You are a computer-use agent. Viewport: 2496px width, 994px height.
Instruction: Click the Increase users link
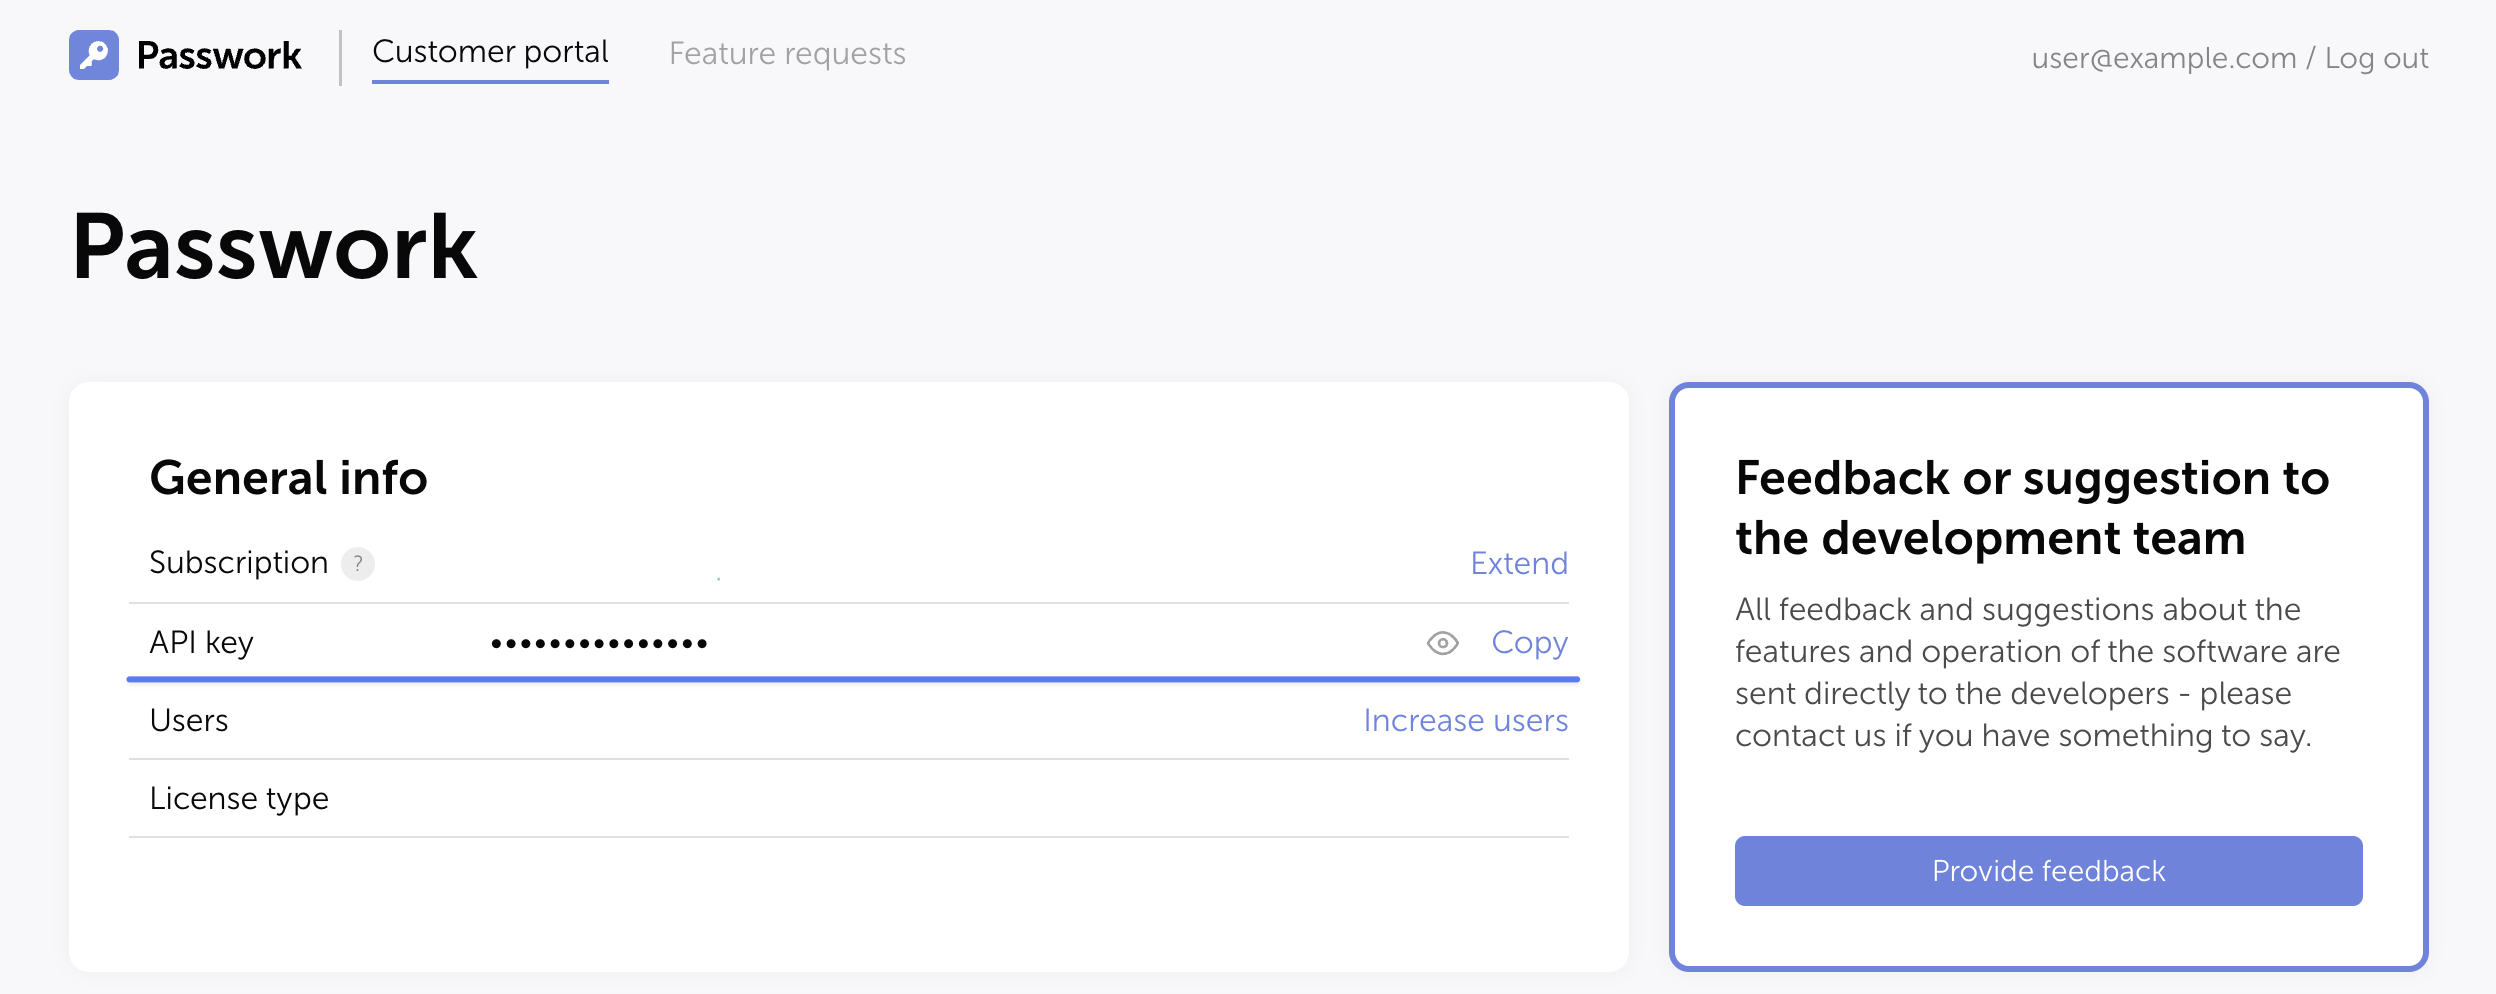click(x=1465, y=720)
